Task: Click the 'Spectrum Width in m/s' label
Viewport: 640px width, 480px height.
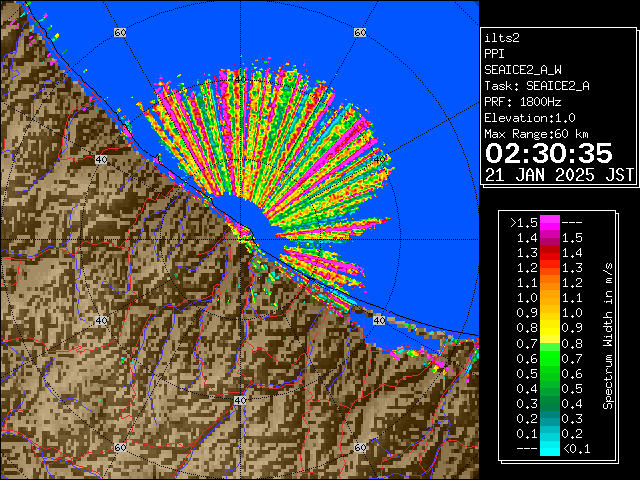Action: pos(608,336)
